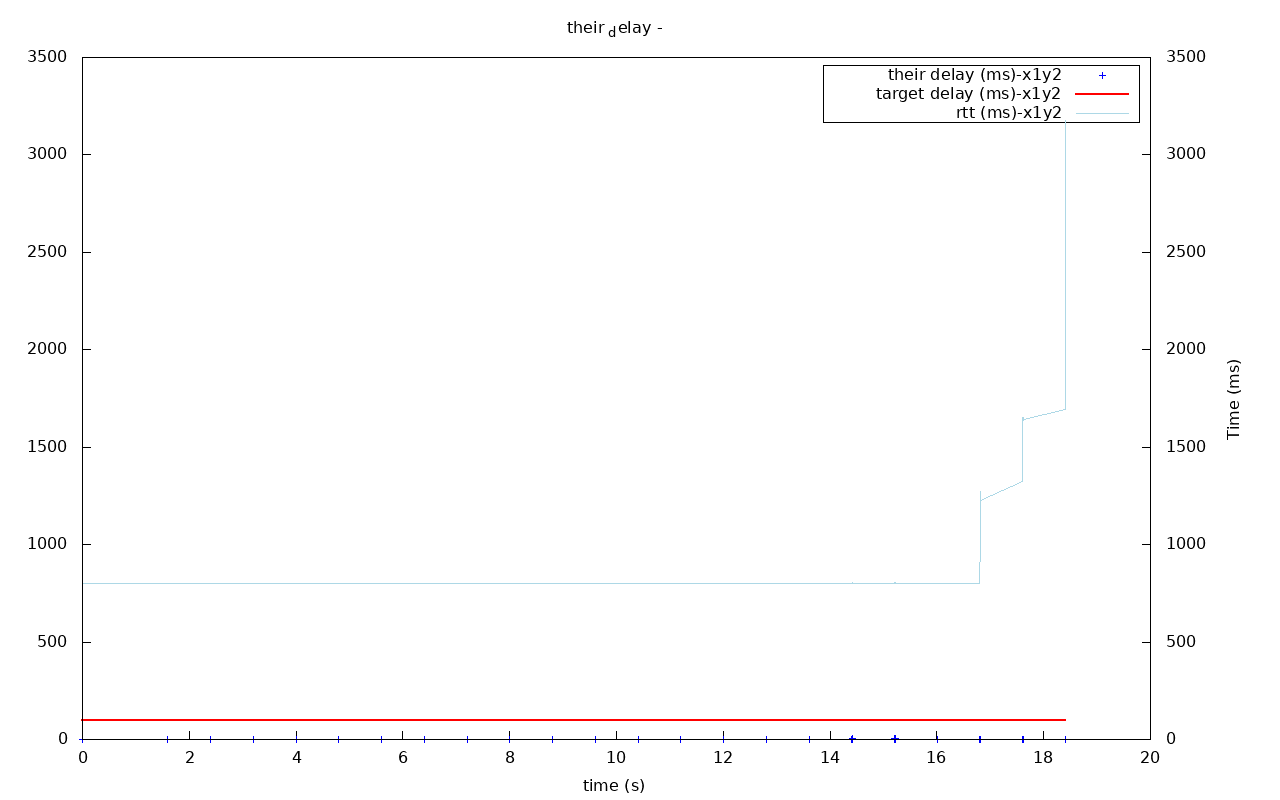1280x800 pixels.
Task: Click right y-axis tick label 500
Action: coord(1181,642)
